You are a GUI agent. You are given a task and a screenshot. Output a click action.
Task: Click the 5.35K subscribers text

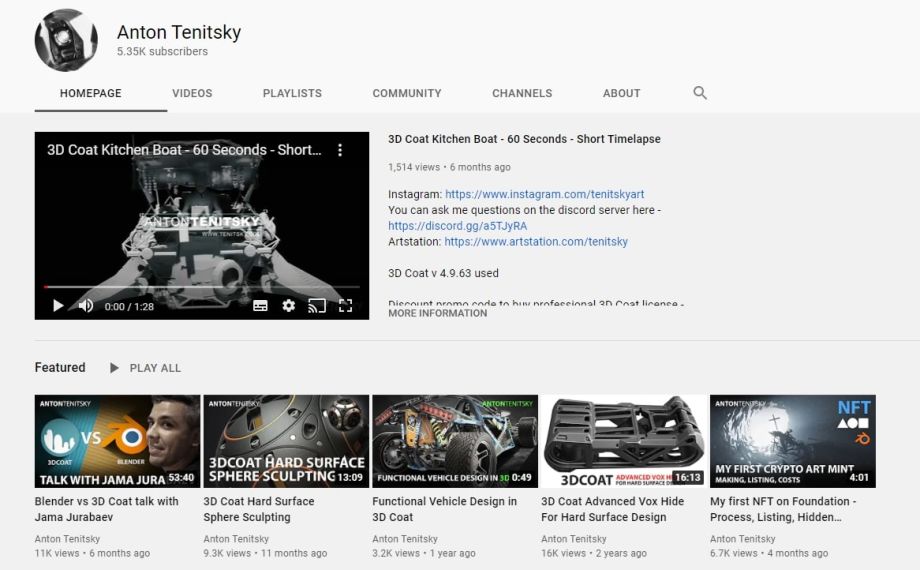[x=162, y=52]
